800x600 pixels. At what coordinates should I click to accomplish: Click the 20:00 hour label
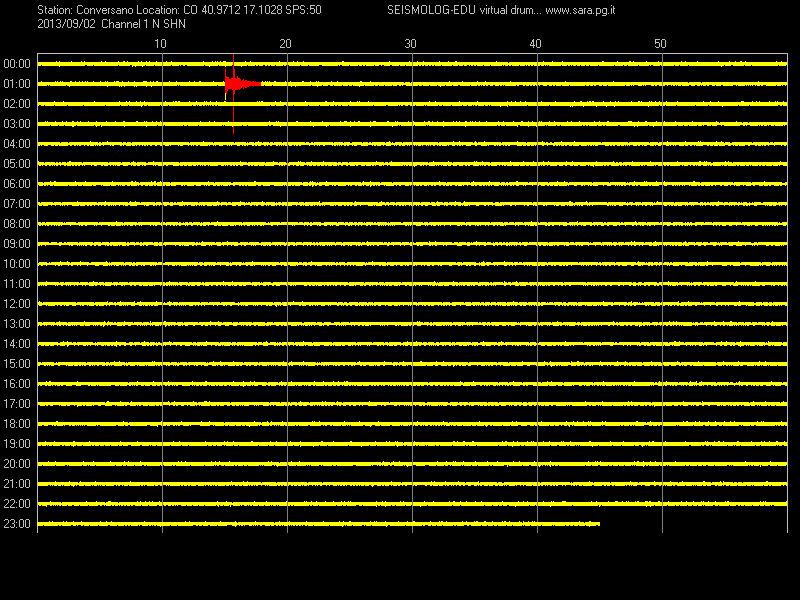coord(17,464)
